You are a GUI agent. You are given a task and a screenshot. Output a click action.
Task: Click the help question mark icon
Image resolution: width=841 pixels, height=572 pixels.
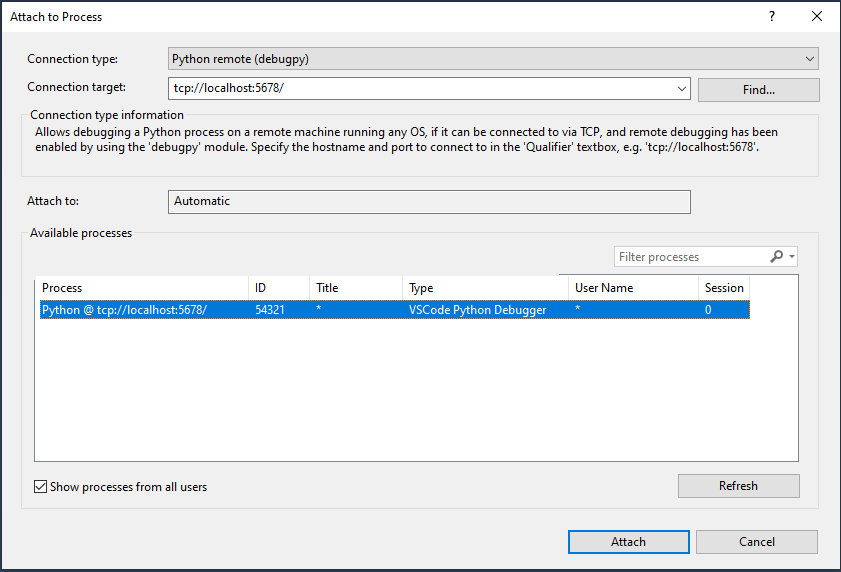pyautogui.click(x=772, y=16)
